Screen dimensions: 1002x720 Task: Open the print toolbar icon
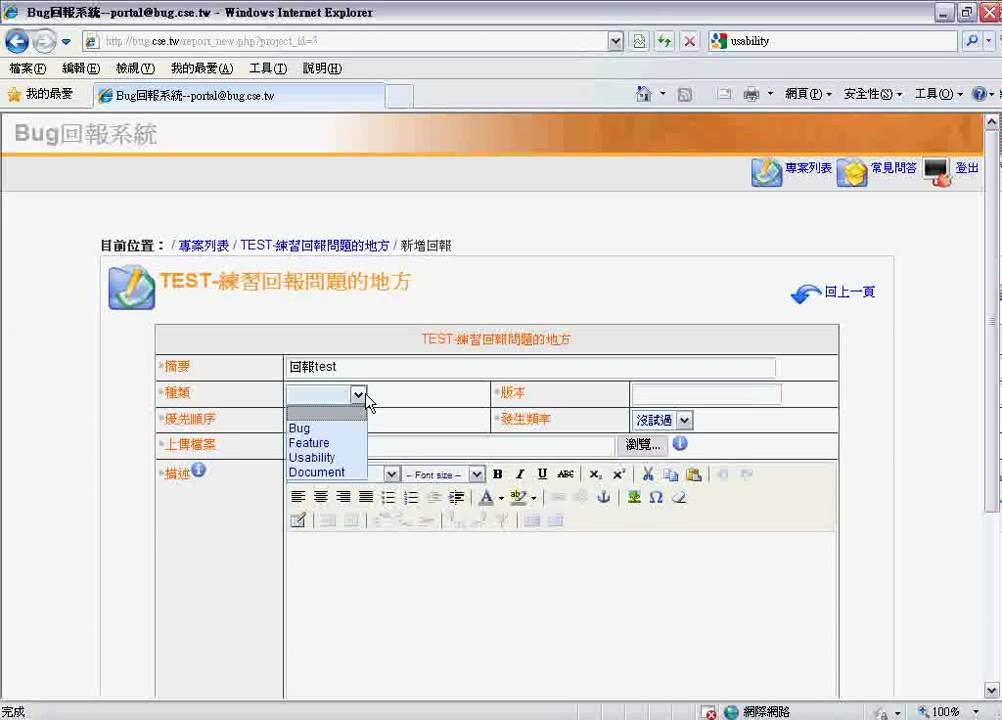752,95
